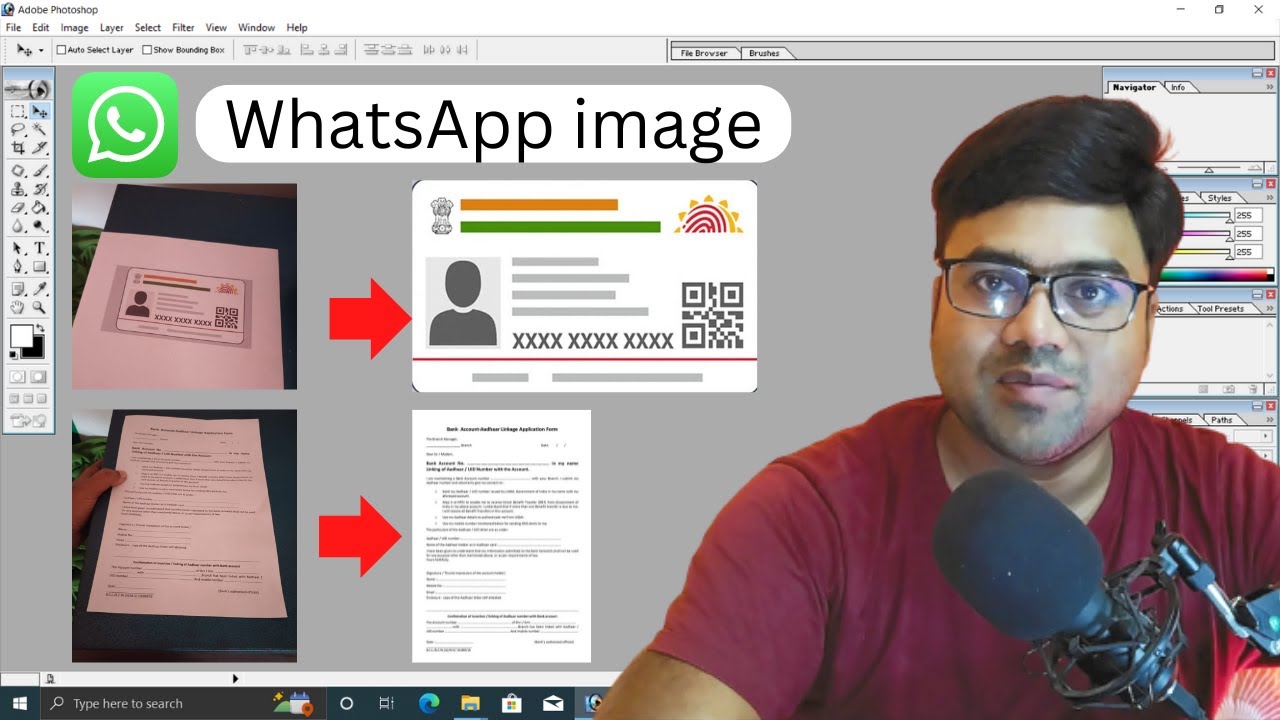Click the Windows search box
1280x720 pixels.
point(183,703)
